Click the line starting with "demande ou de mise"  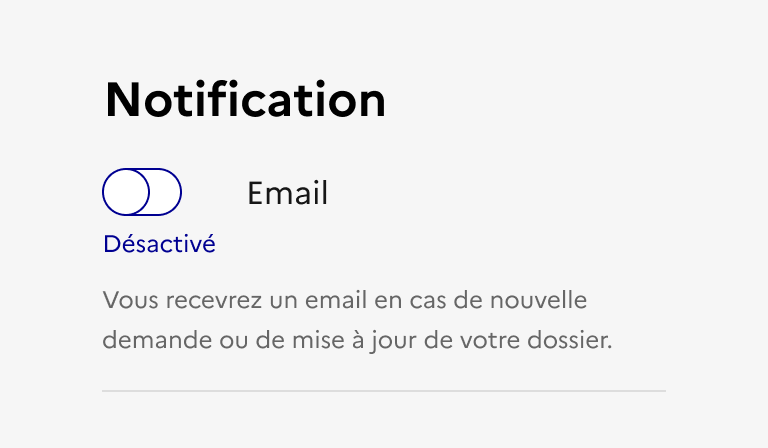tap(356, 340)
